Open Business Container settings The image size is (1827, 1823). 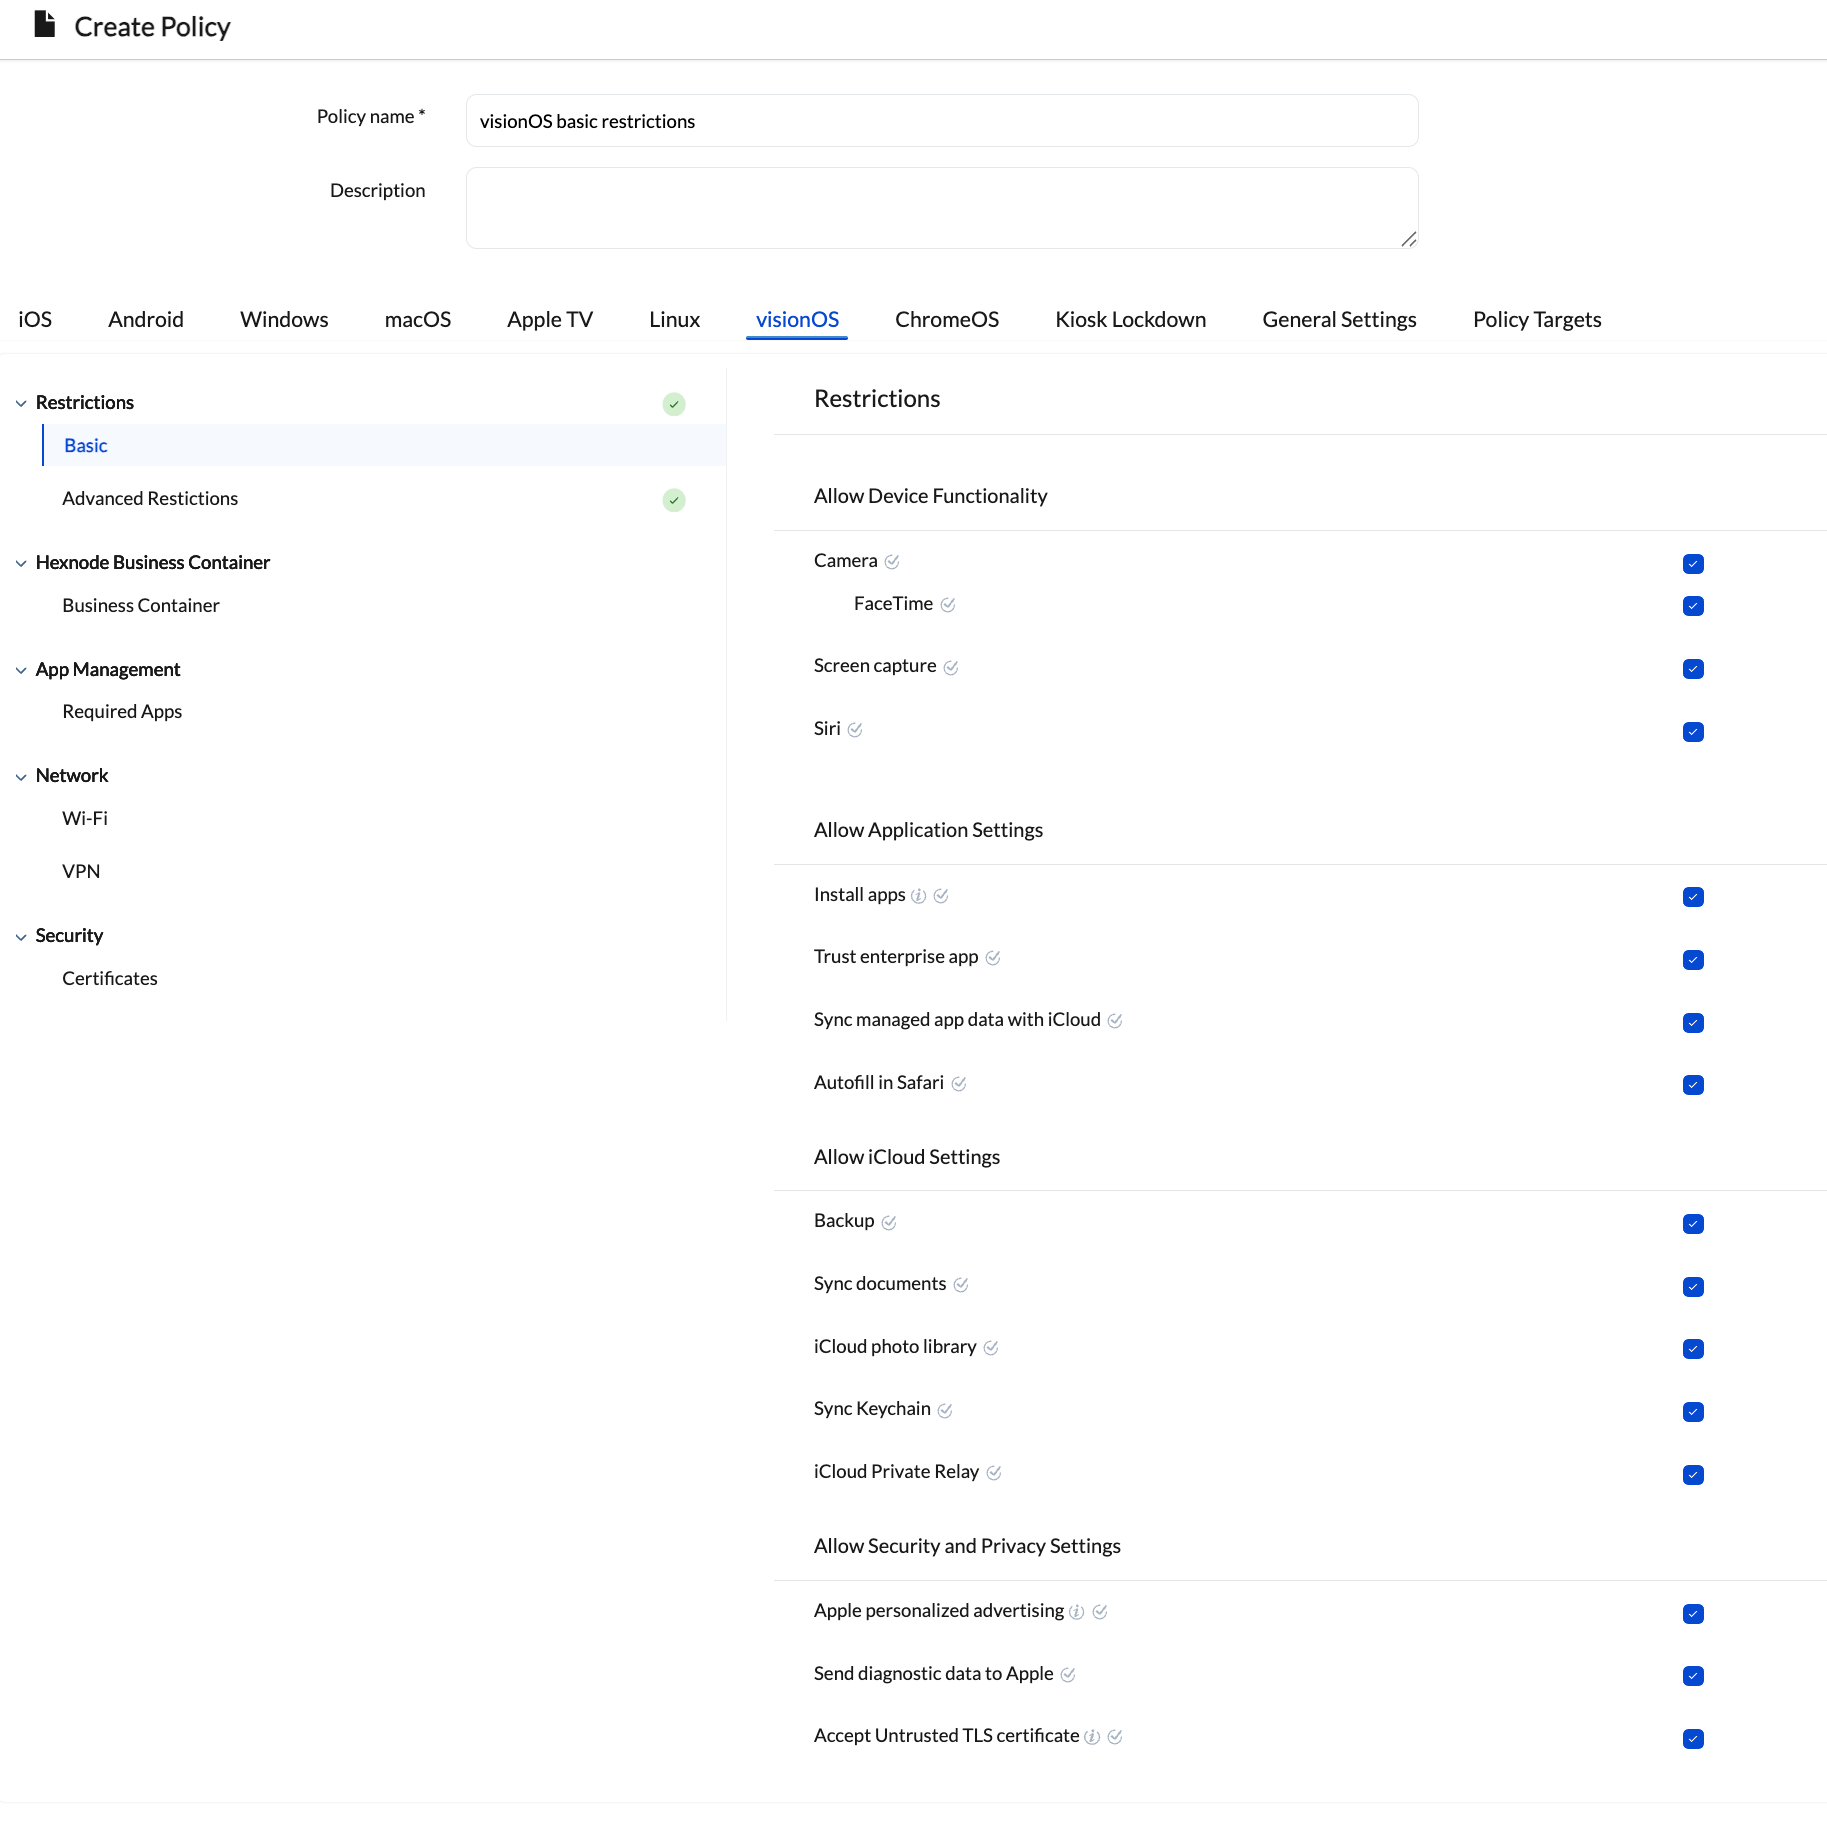click(141, 605)
